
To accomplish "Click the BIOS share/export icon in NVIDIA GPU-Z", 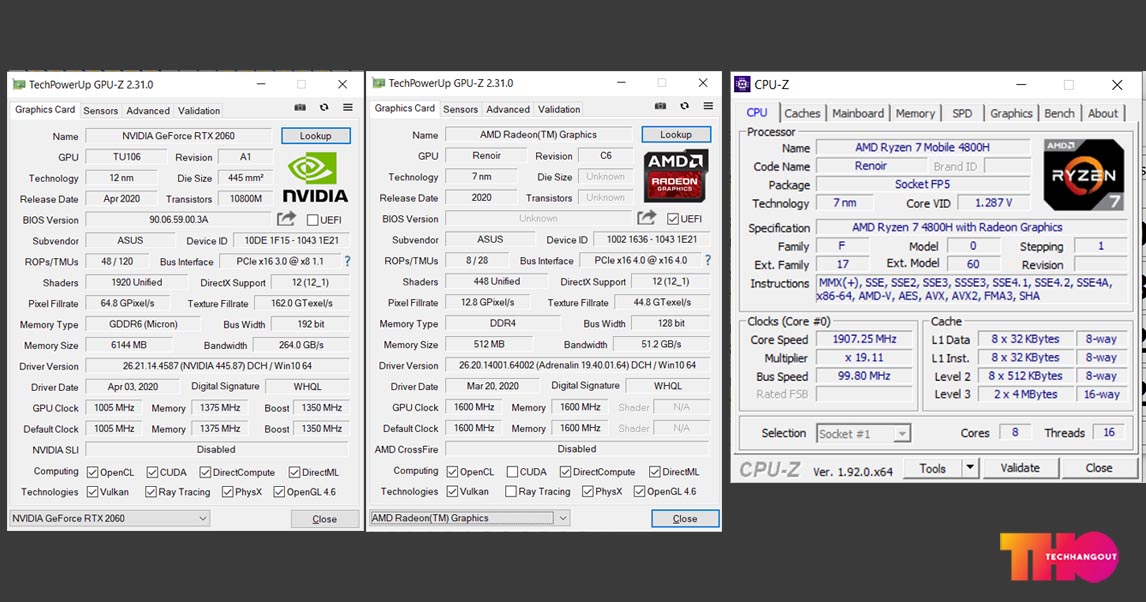I will [286, 218].
